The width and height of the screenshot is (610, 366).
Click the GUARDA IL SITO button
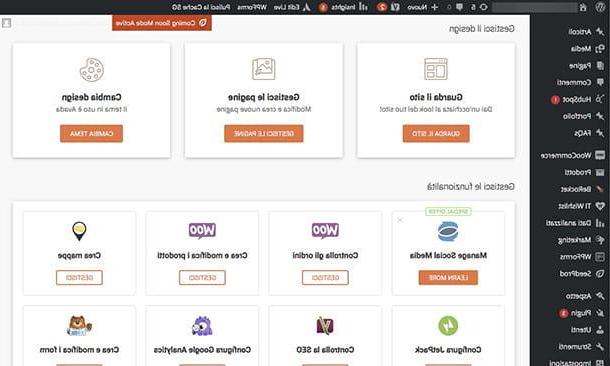436,133
